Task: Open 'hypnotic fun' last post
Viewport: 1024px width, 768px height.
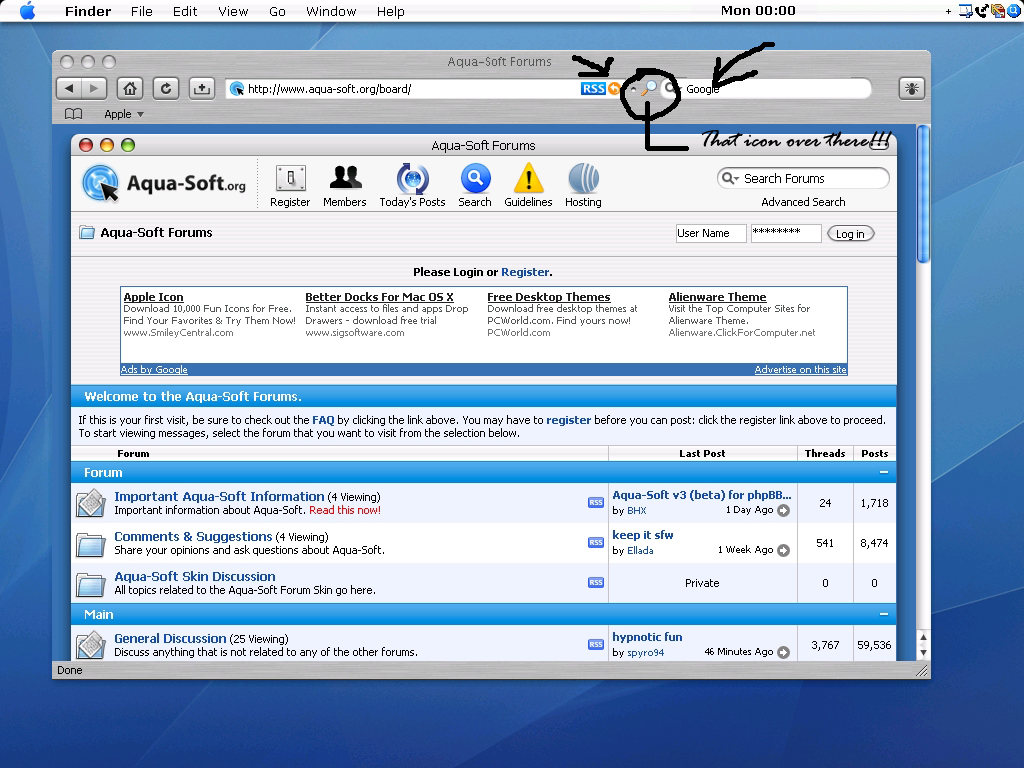Action: [647, 637]
